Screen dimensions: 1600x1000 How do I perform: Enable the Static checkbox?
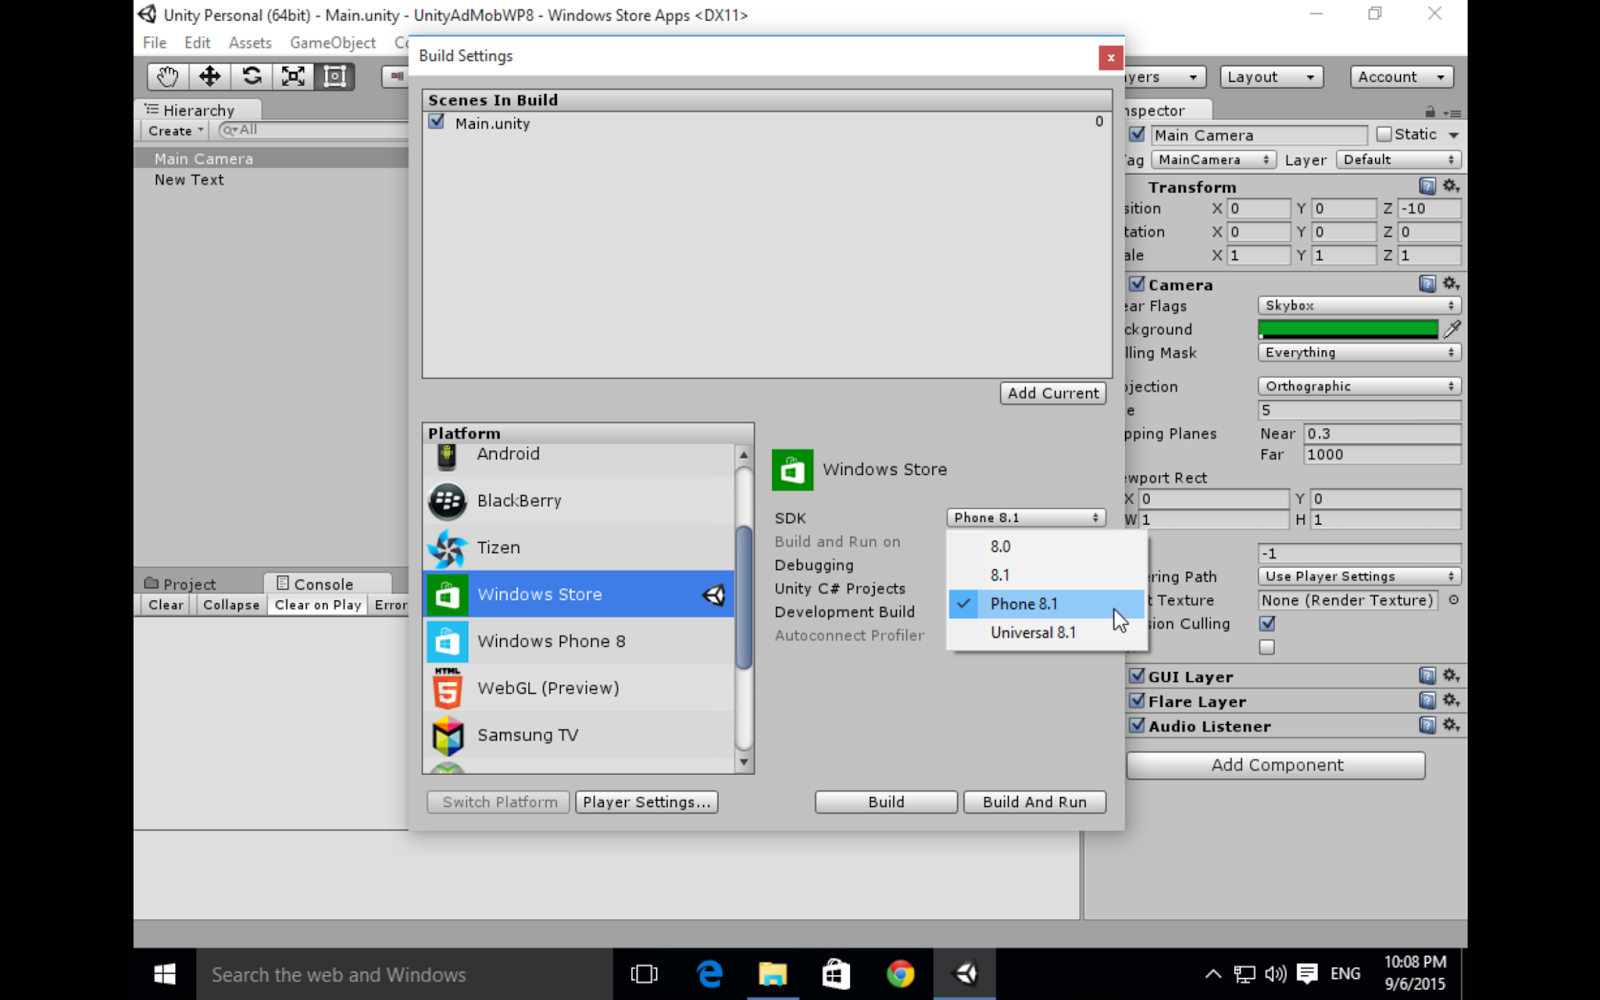click(1384, 134)
